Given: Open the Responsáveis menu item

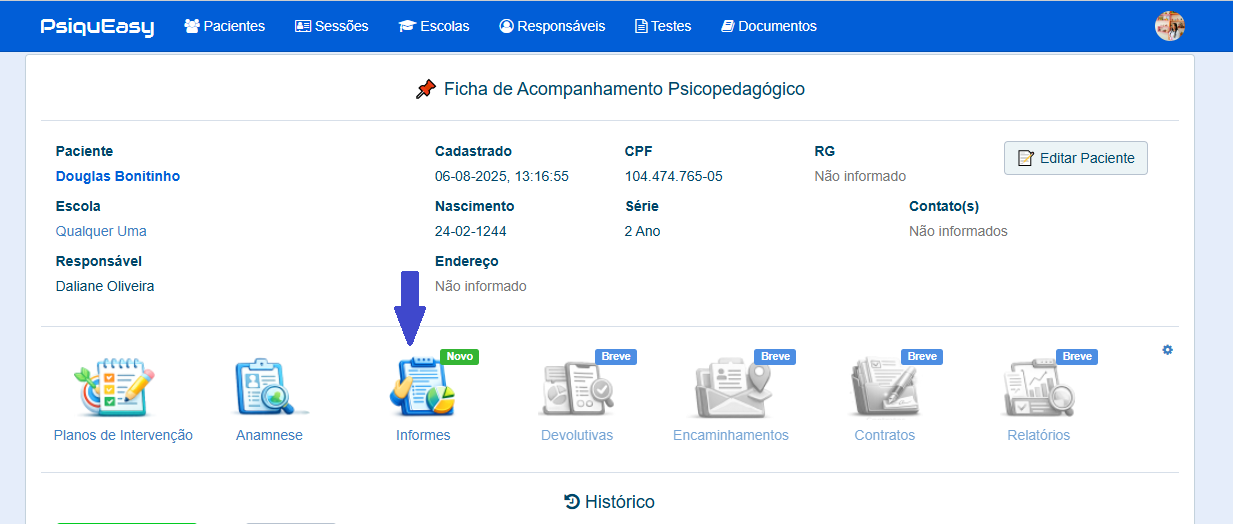Looking at the screenshot, I should [x=552, y=26].
